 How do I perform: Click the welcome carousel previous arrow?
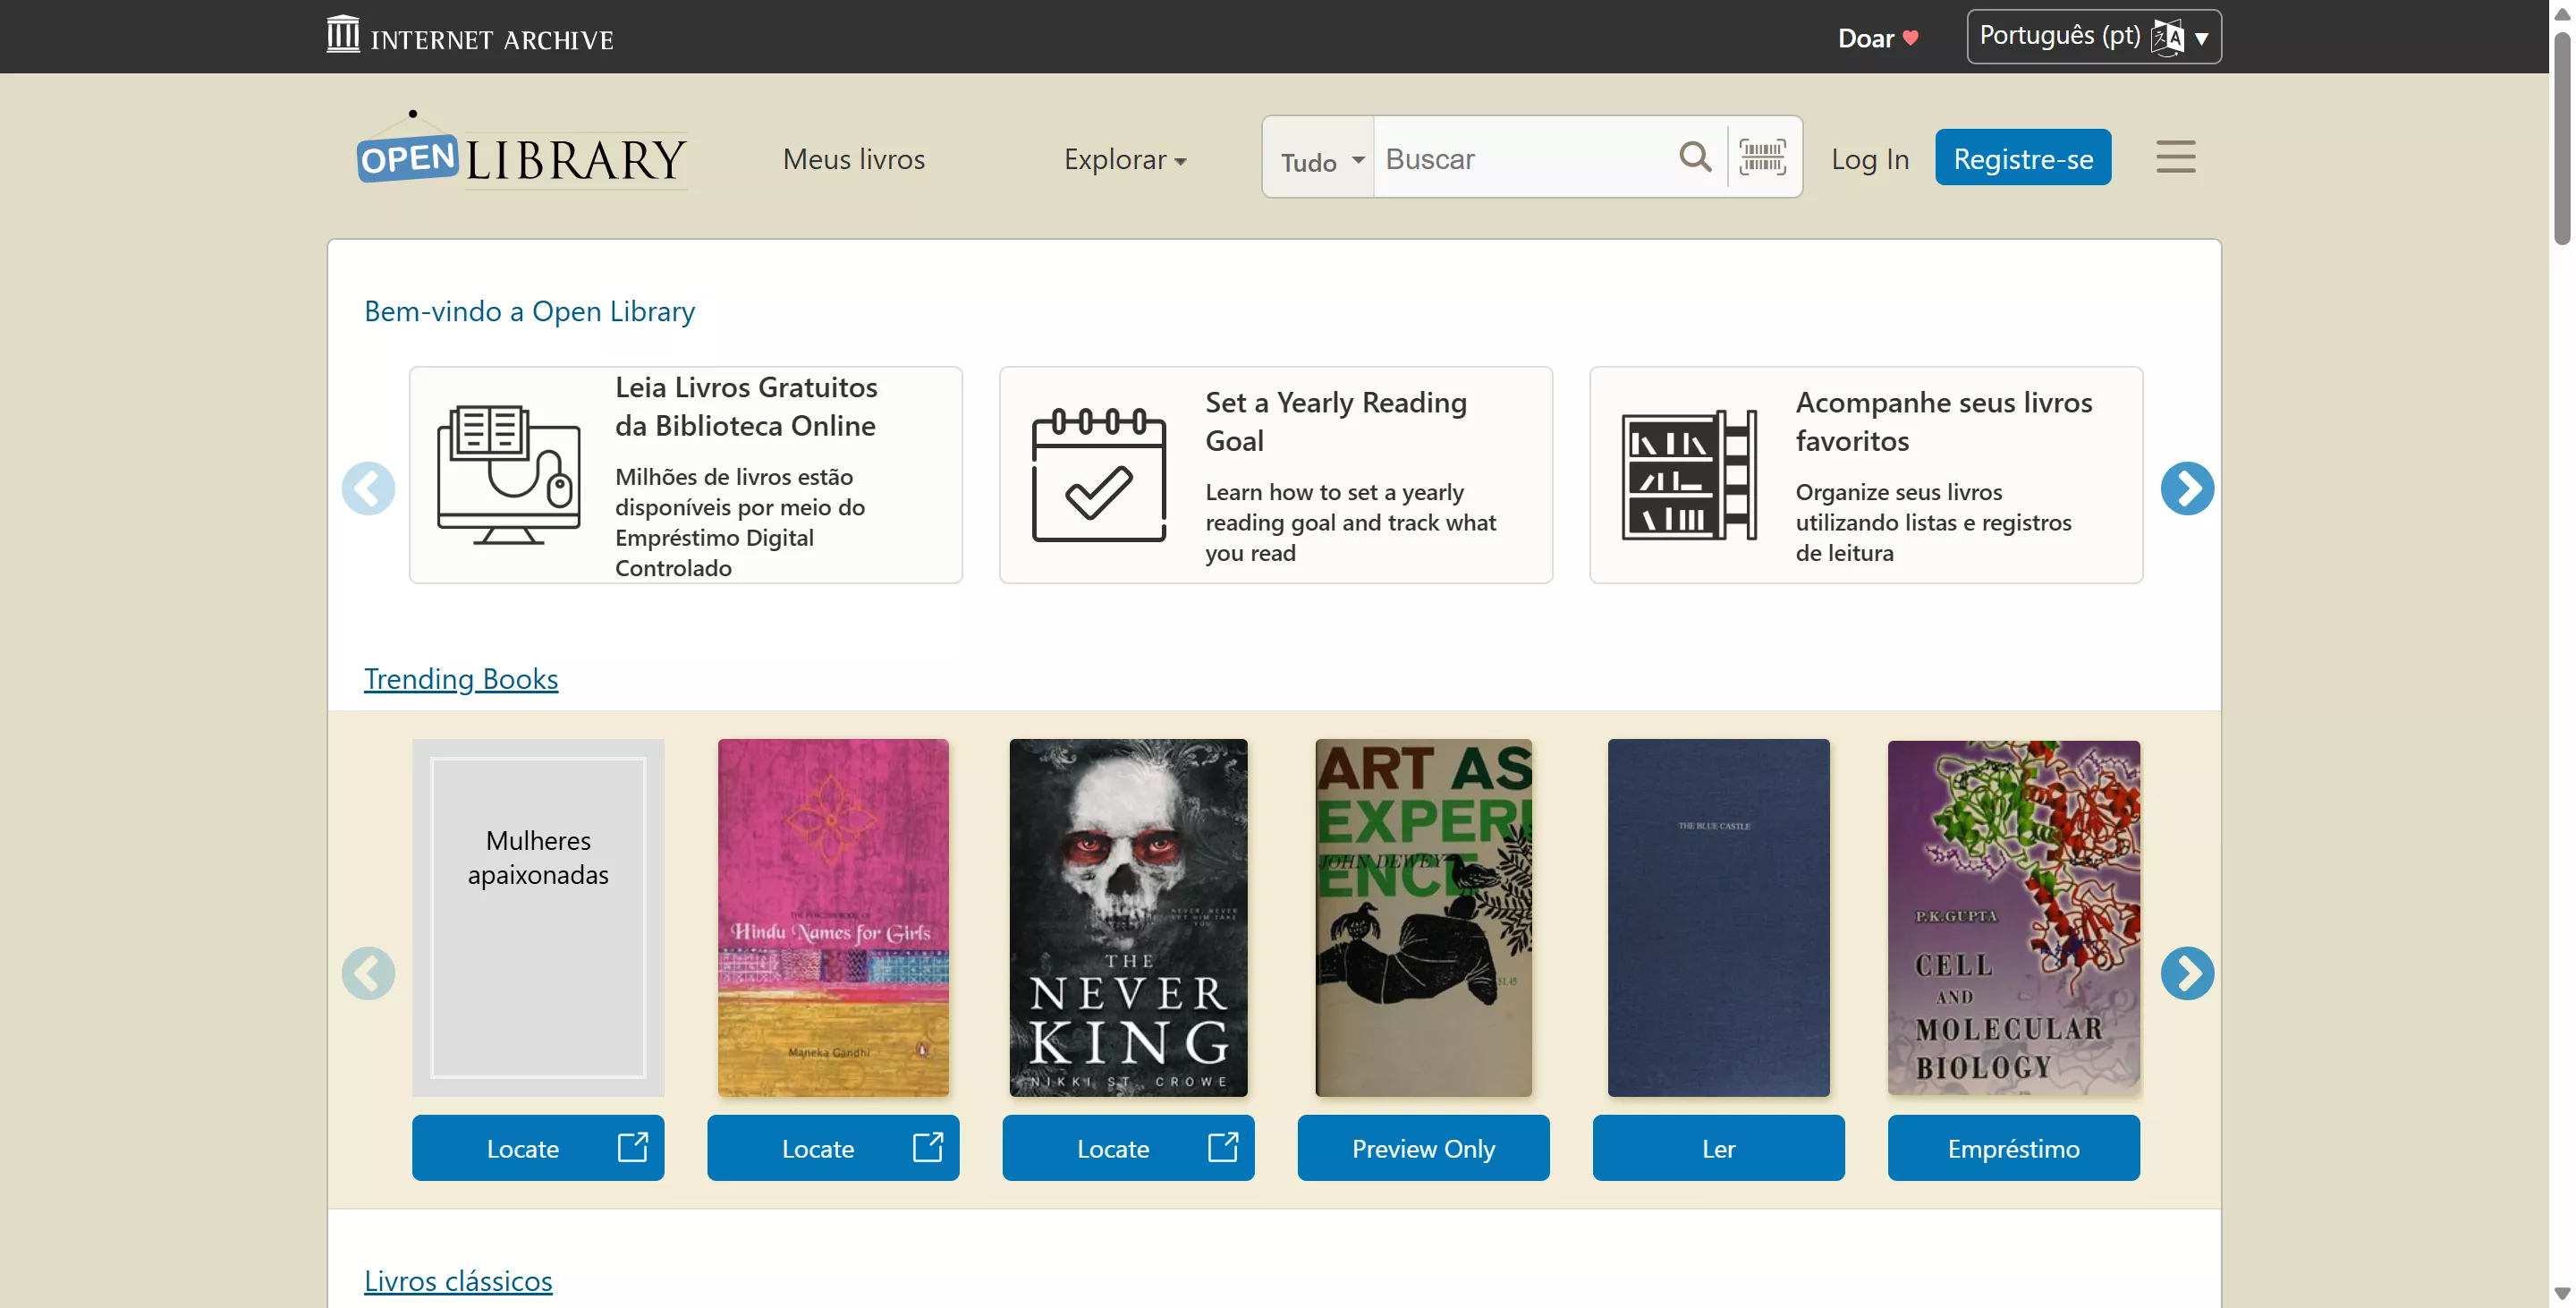click(368, 488)
